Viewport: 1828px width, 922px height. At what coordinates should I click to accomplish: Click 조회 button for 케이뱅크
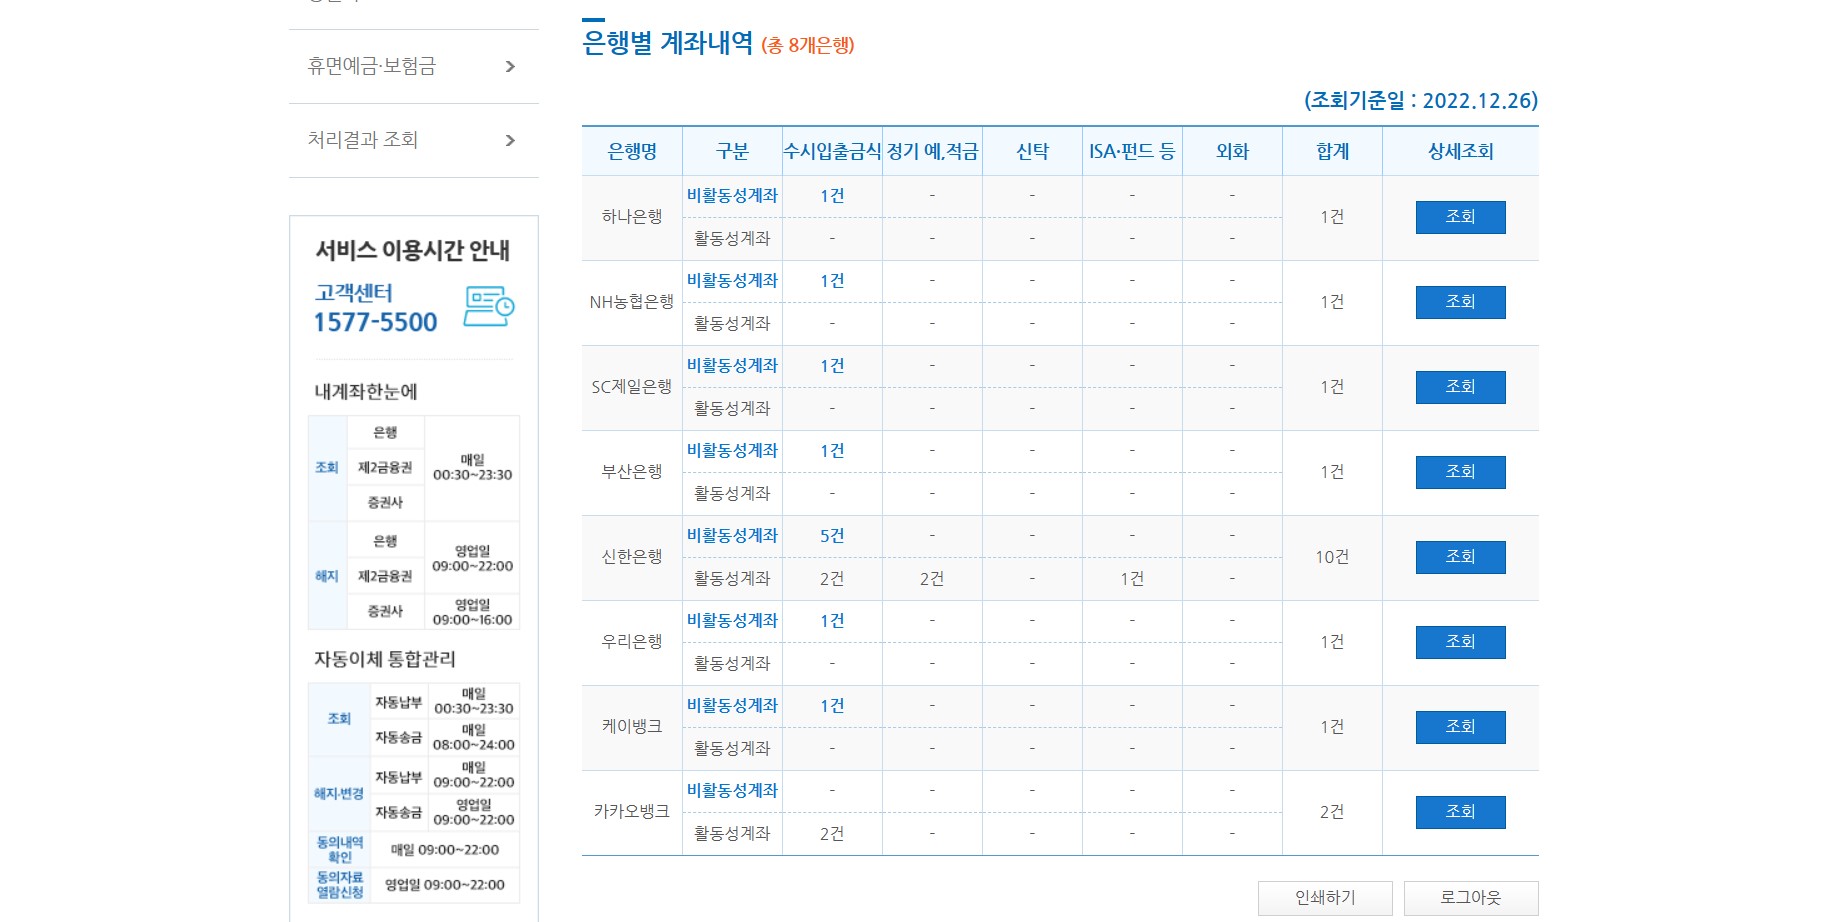pyautogui.click(x=1459, y=726)
